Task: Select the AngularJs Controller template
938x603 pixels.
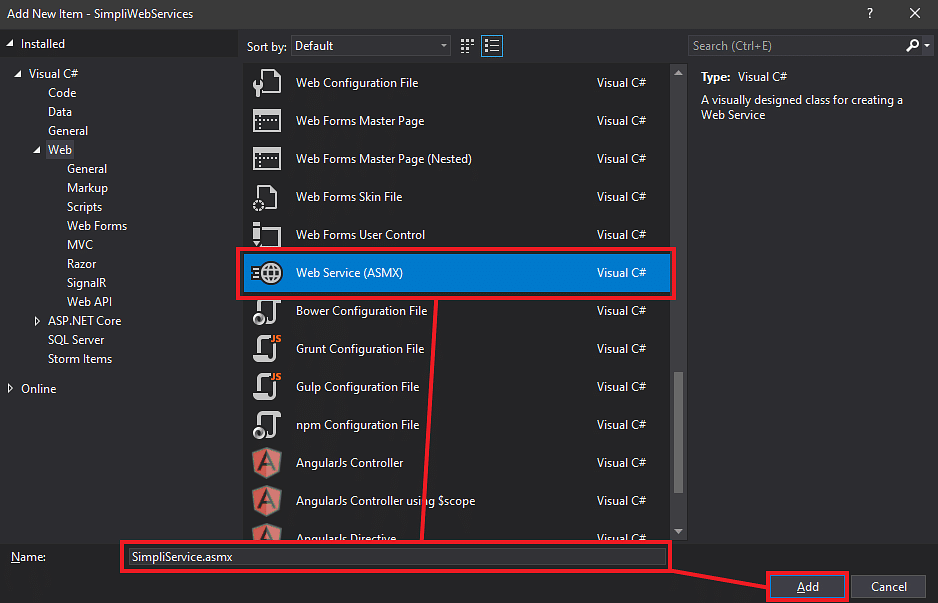Action: [458, 463]
